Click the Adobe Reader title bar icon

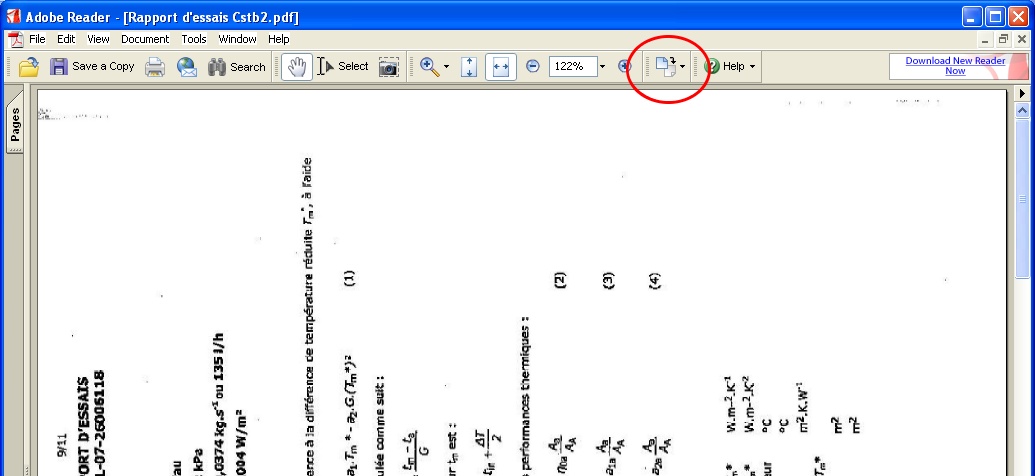pyautogui.click(x=13, y=17)
